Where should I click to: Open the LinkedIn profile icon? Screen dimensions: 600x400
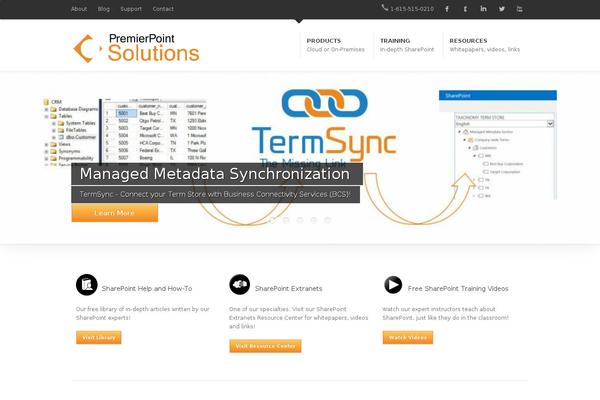pos(483,9)
